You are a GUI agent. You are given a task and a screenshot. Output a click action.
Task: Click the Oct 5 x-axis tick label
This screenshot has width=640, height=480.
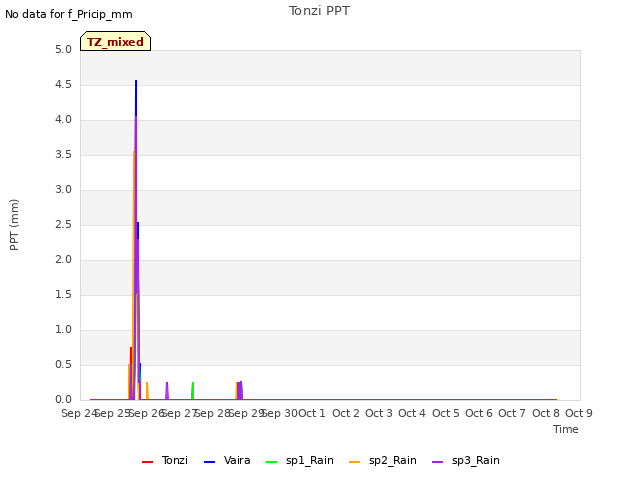(x=446, y=413)
